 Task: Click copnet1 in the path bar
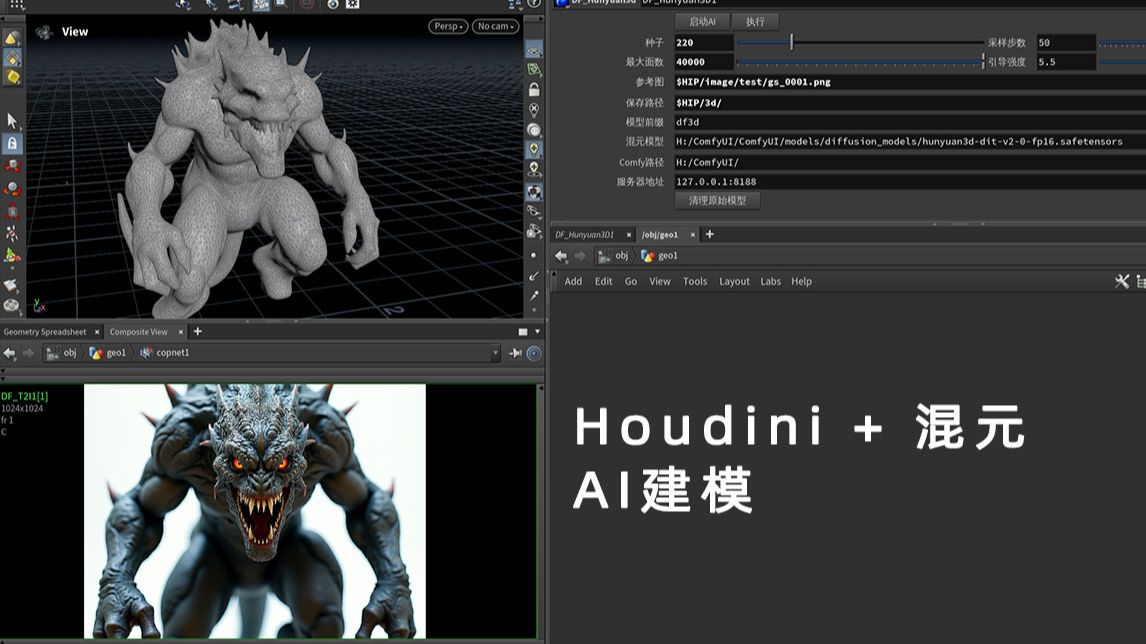[164, 353]
